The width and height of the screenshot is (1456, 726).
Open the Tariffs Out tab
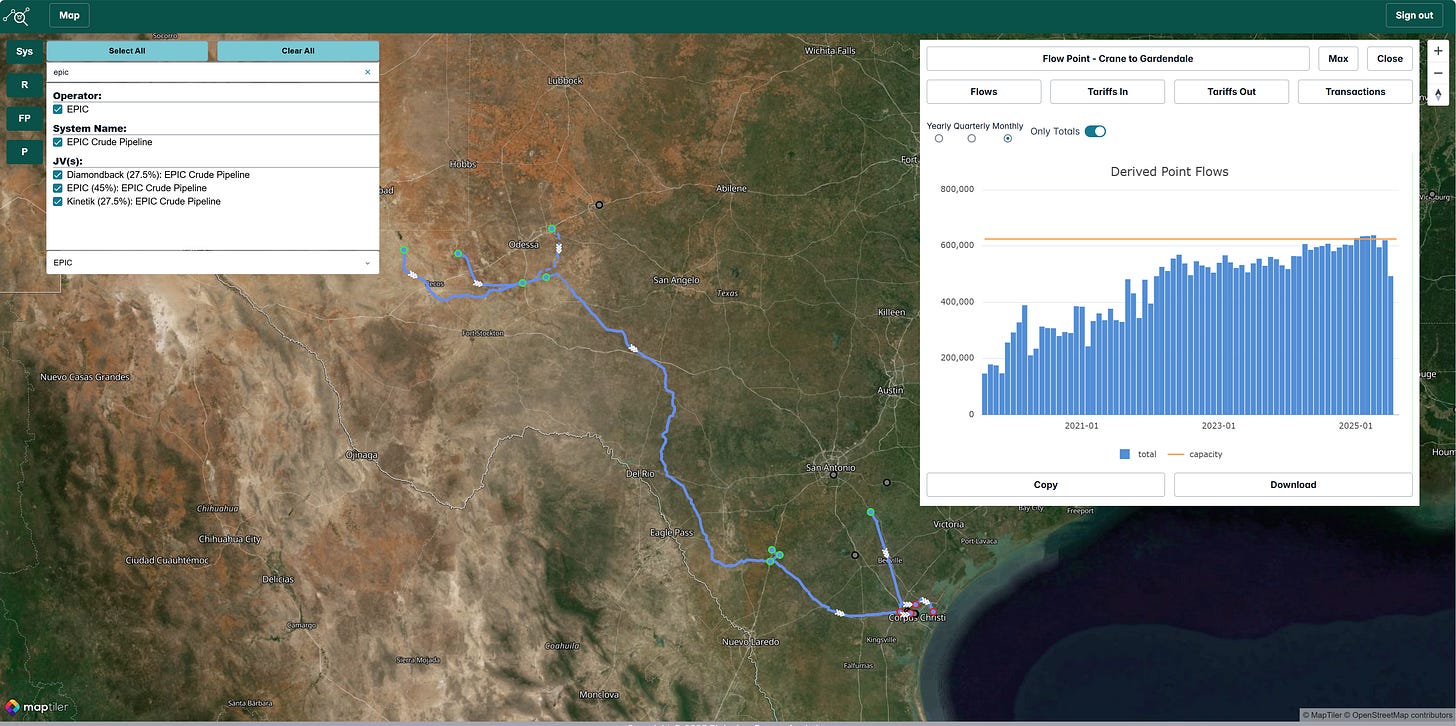pyautogui.click(x=1231, y=91)
